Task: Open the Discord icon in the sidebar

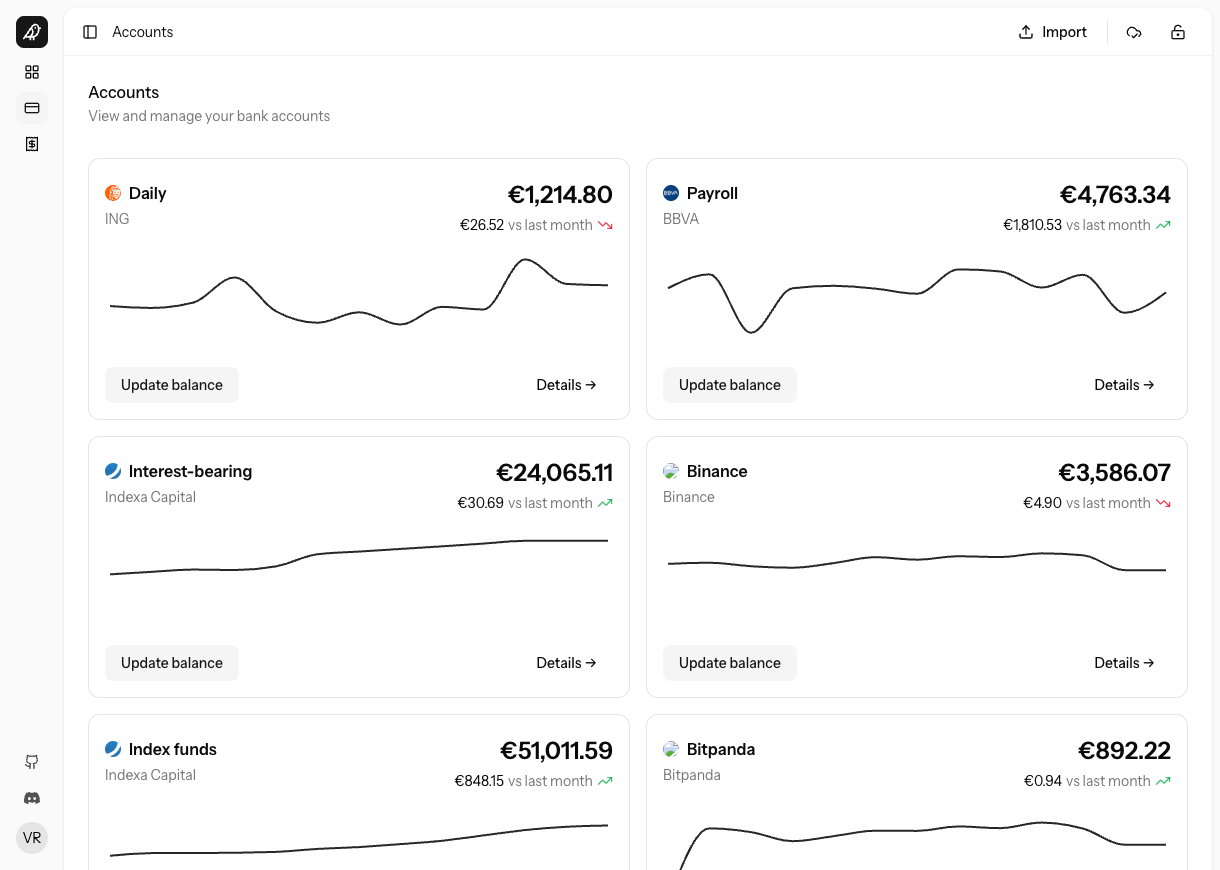Action: pos(31,797)
